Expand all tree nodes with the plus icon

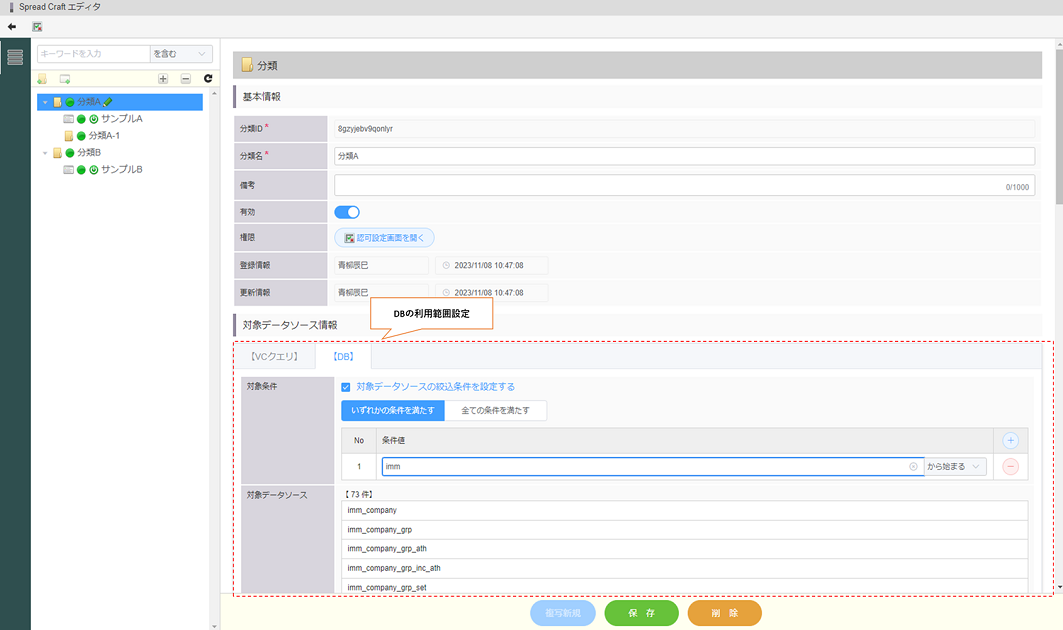[163, 78]
